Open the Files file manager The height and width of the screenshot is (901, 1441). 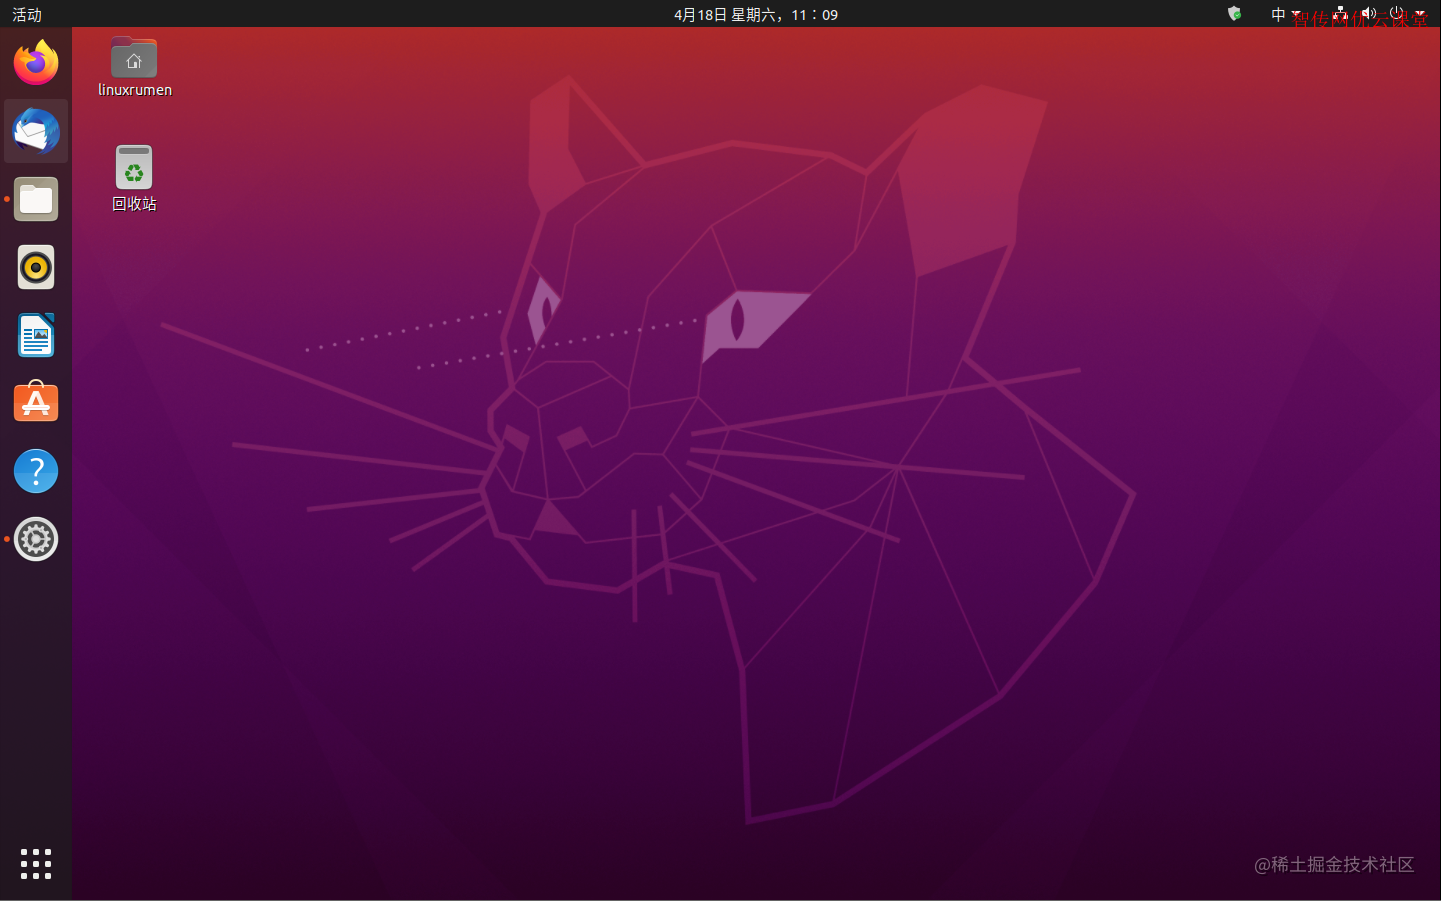click(35, 199)
